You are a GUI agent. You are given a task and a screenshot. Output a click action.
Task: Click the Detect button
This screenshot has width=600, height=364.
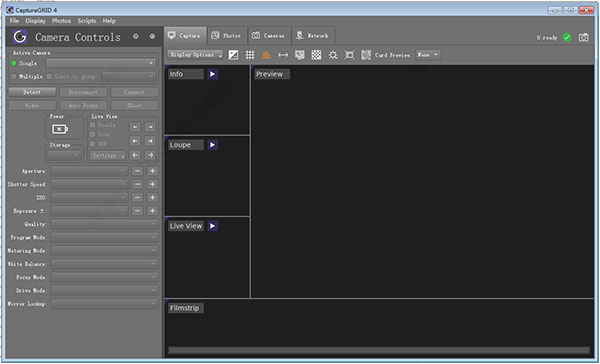(x=32, y=92)
